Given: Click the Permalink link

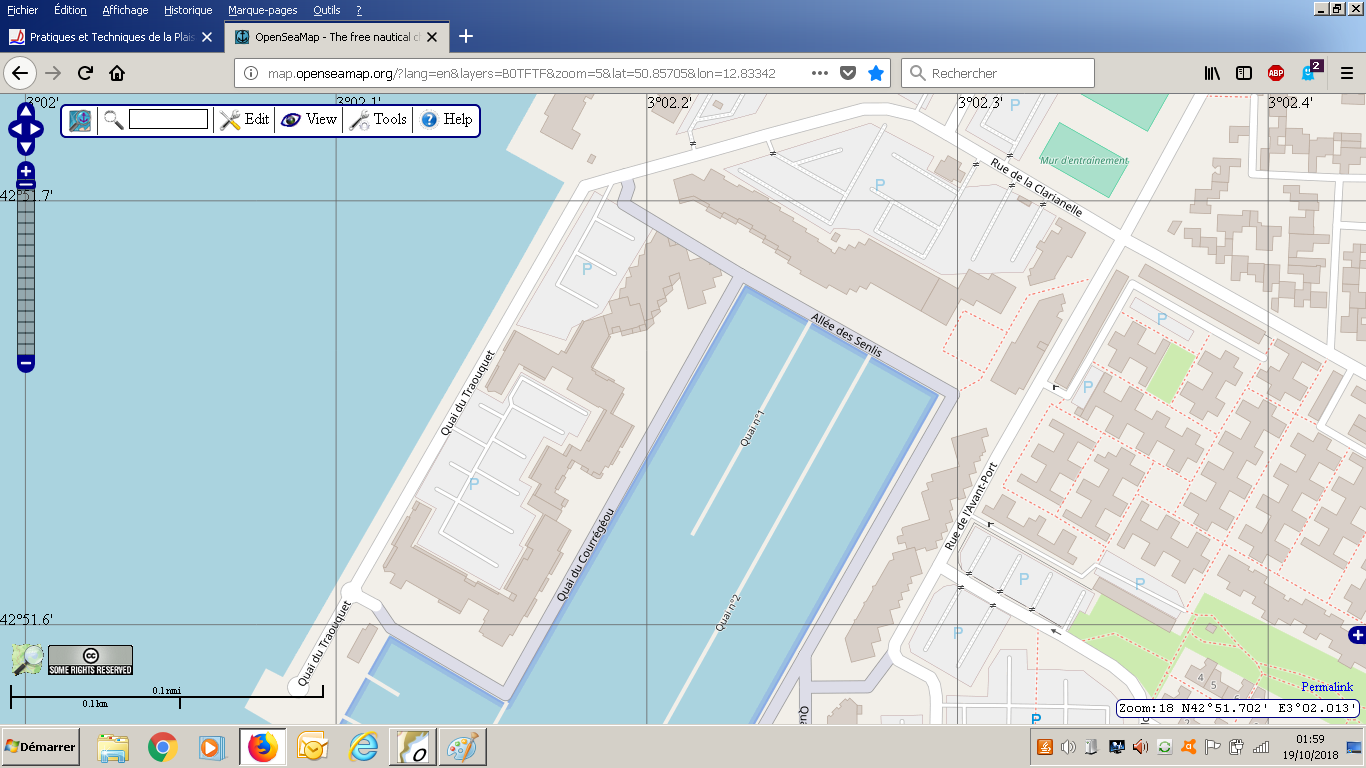Looking at the screenshot, I should (1327, 687).
